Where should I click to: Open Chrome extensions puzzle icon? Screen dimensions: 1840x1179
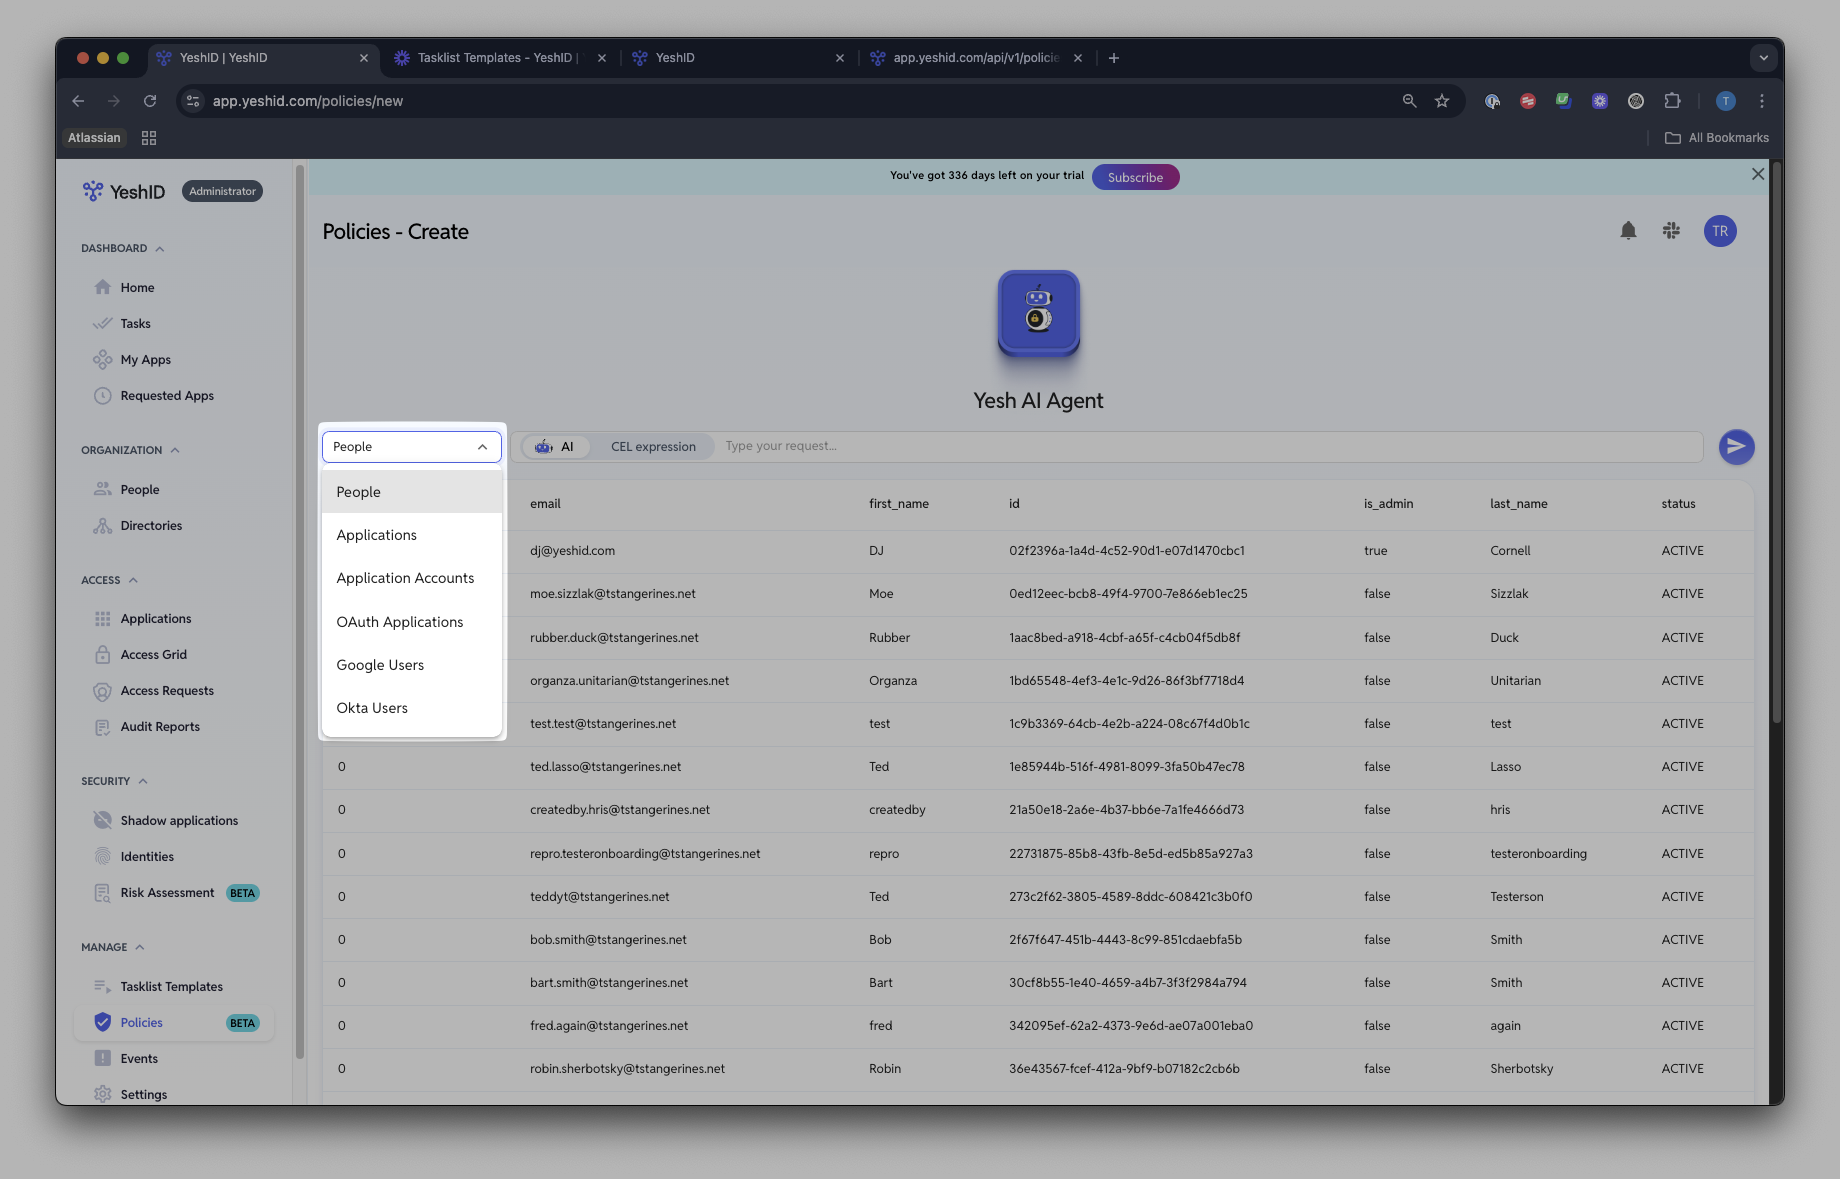pyautogui.click(x=1672, y=101)
